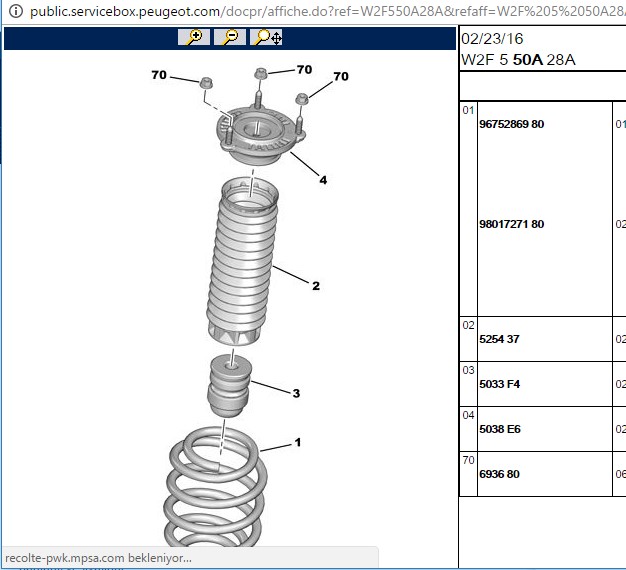
Task: Click the site info icon in address bar
Action: (16, 11)
